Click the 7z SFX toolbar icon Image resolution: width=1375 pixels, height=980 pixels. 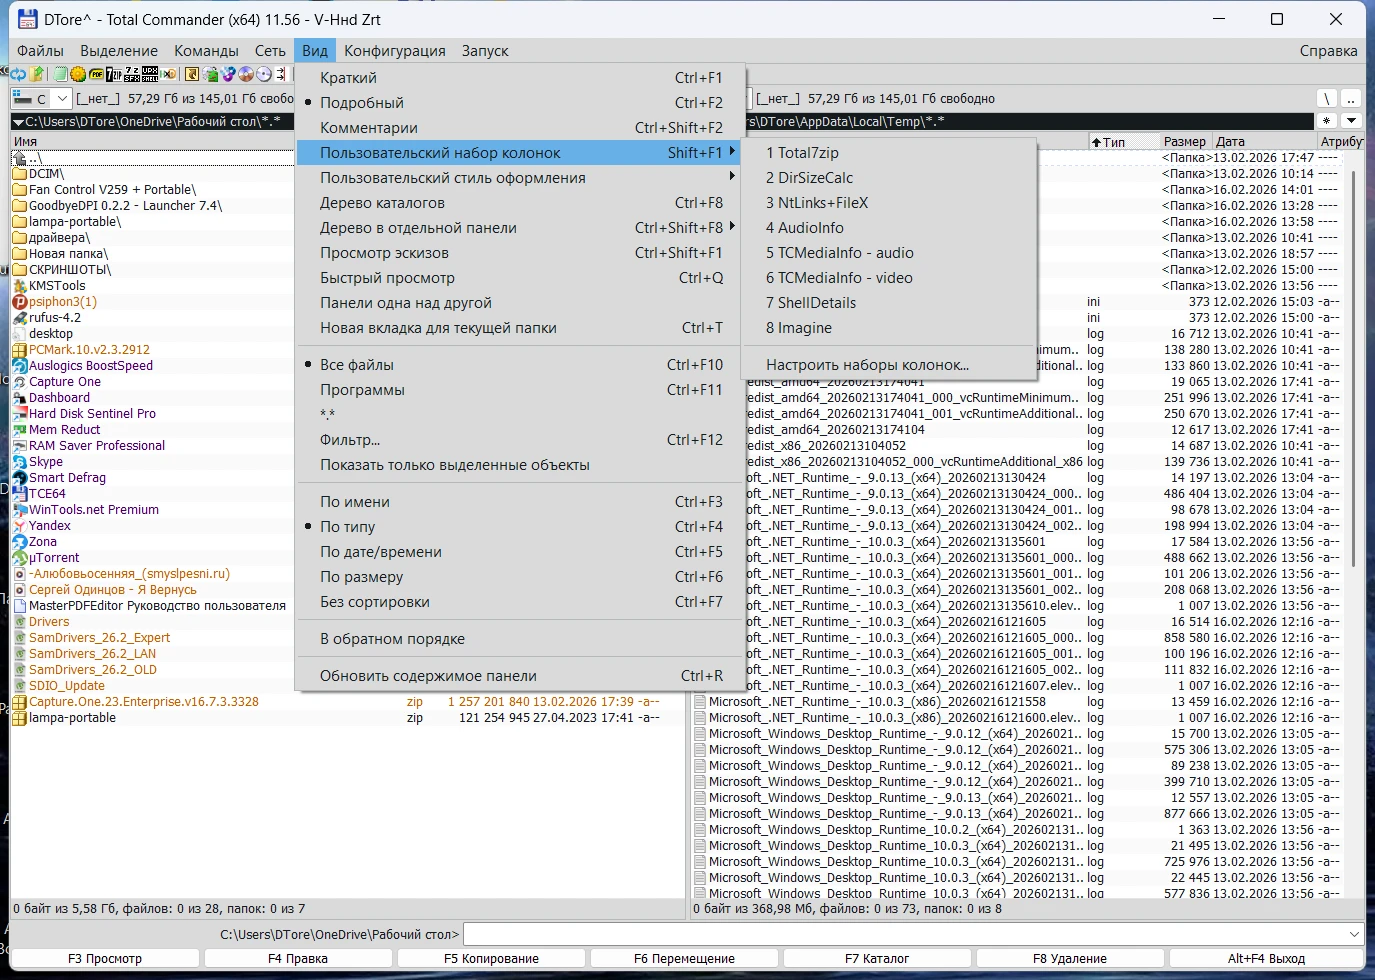132,74
